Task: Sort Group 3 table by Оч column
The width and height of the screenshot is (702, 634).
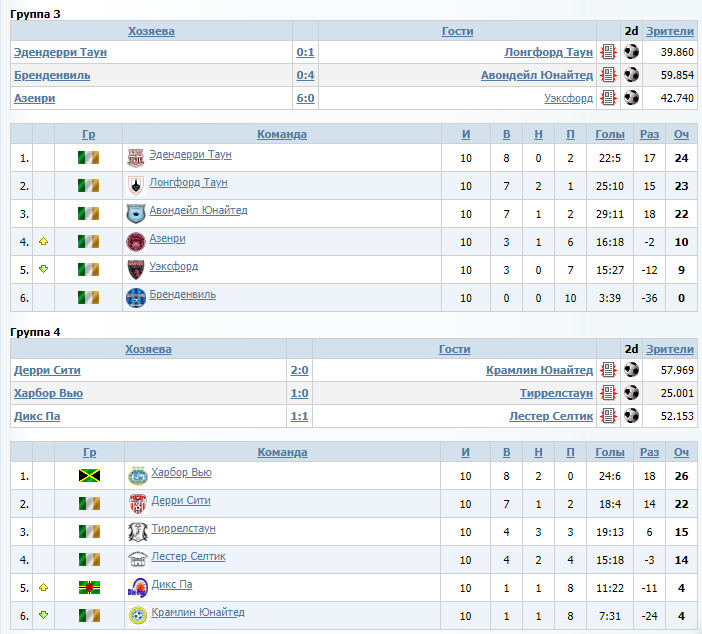Action: [681, 134]
